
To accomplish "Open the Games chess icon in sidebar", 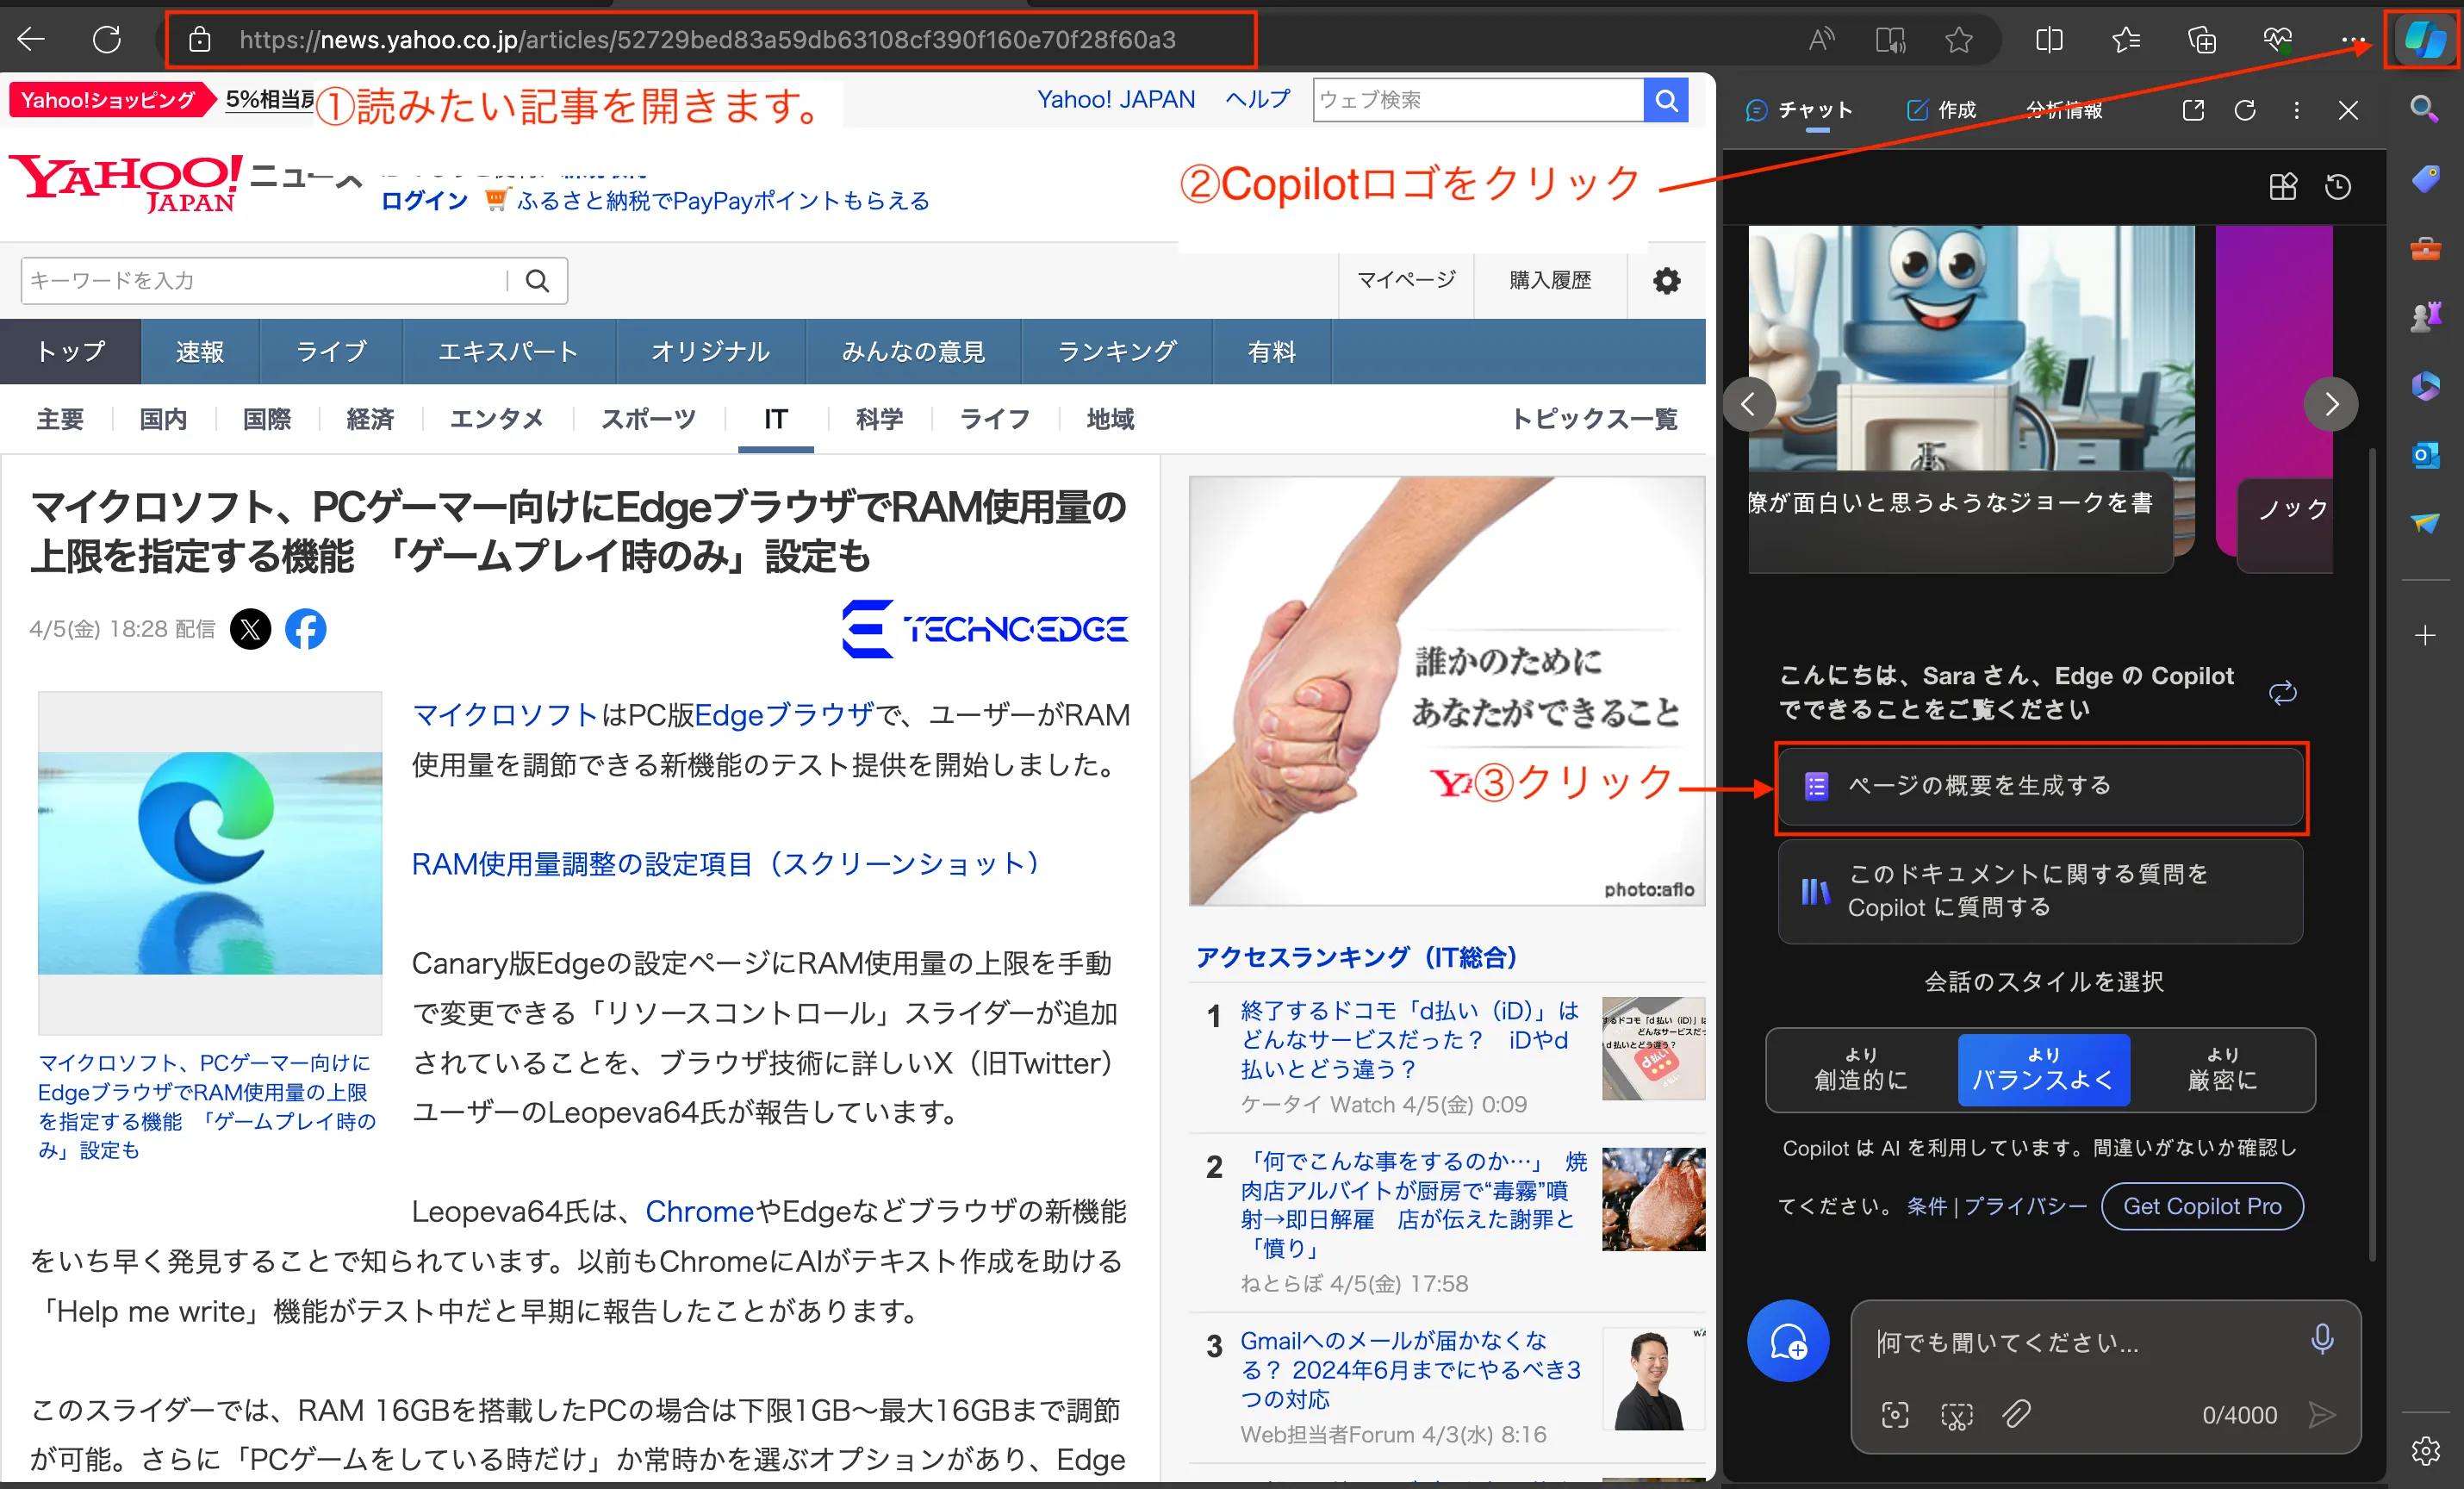I will pos(2424,317).
